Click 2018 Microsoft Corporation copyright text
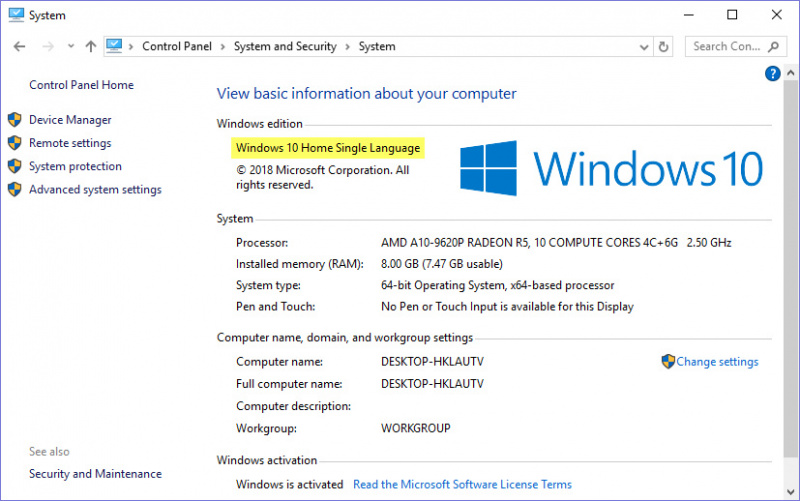 [x=322, y=177]
